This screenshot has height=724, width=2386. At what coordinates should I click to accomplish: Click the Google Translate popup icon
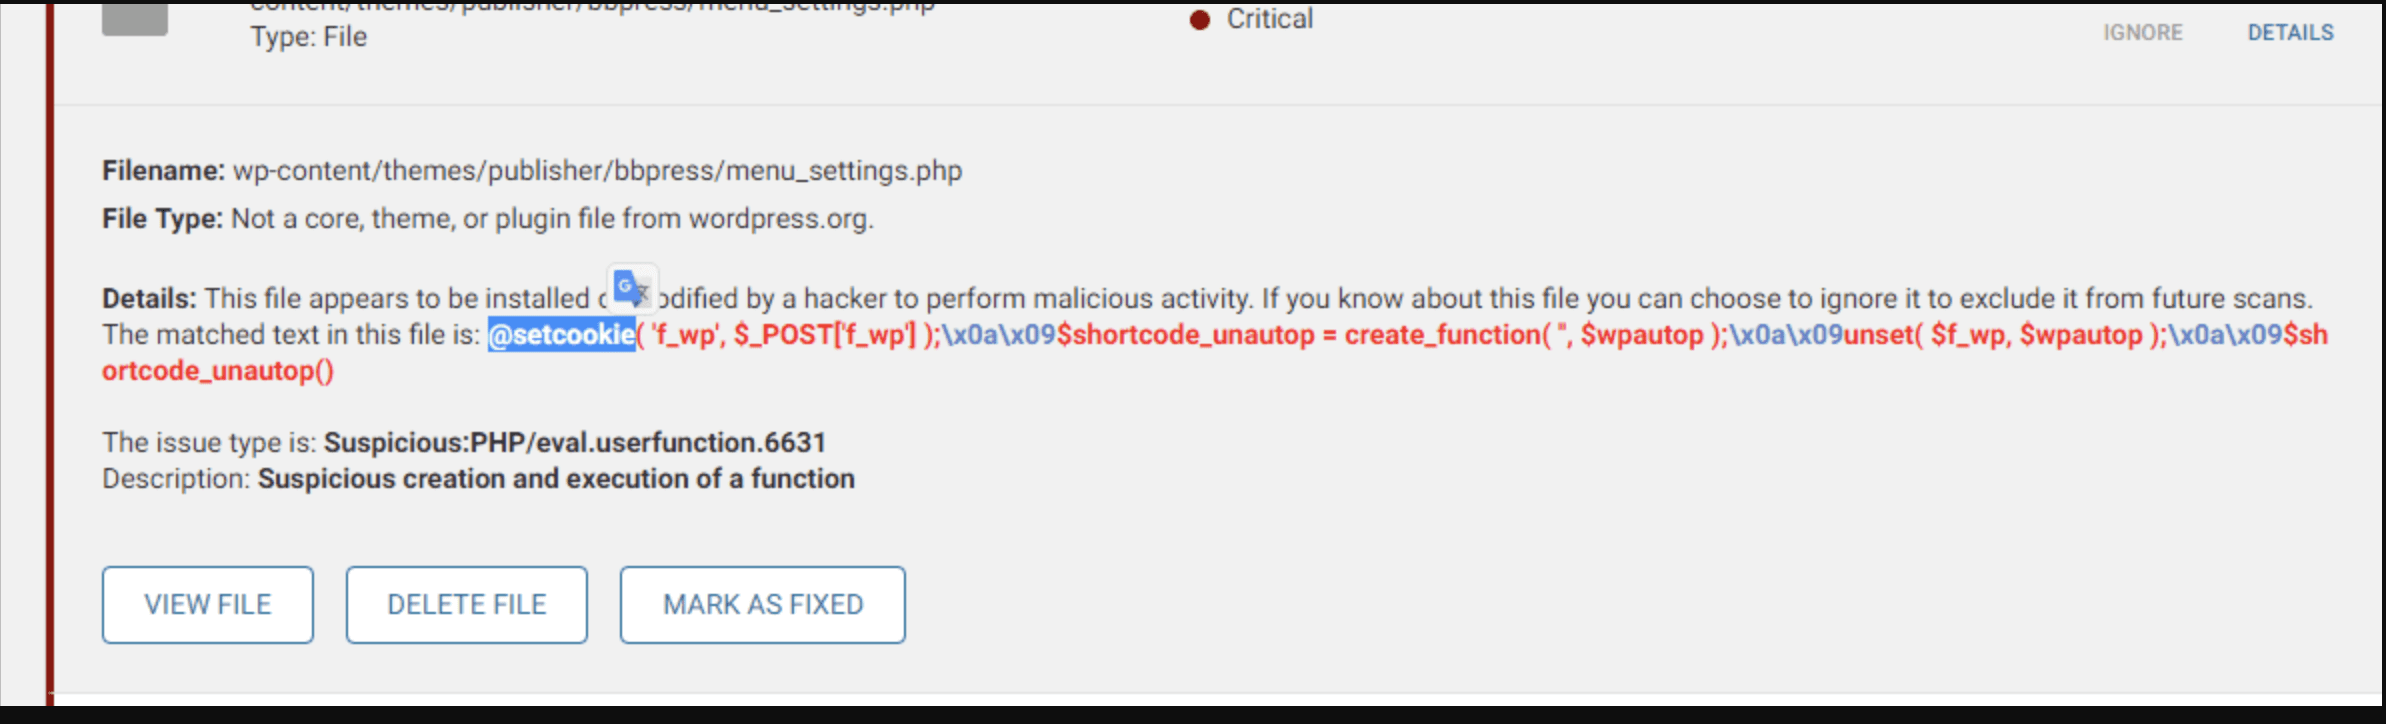coord(632,290)
